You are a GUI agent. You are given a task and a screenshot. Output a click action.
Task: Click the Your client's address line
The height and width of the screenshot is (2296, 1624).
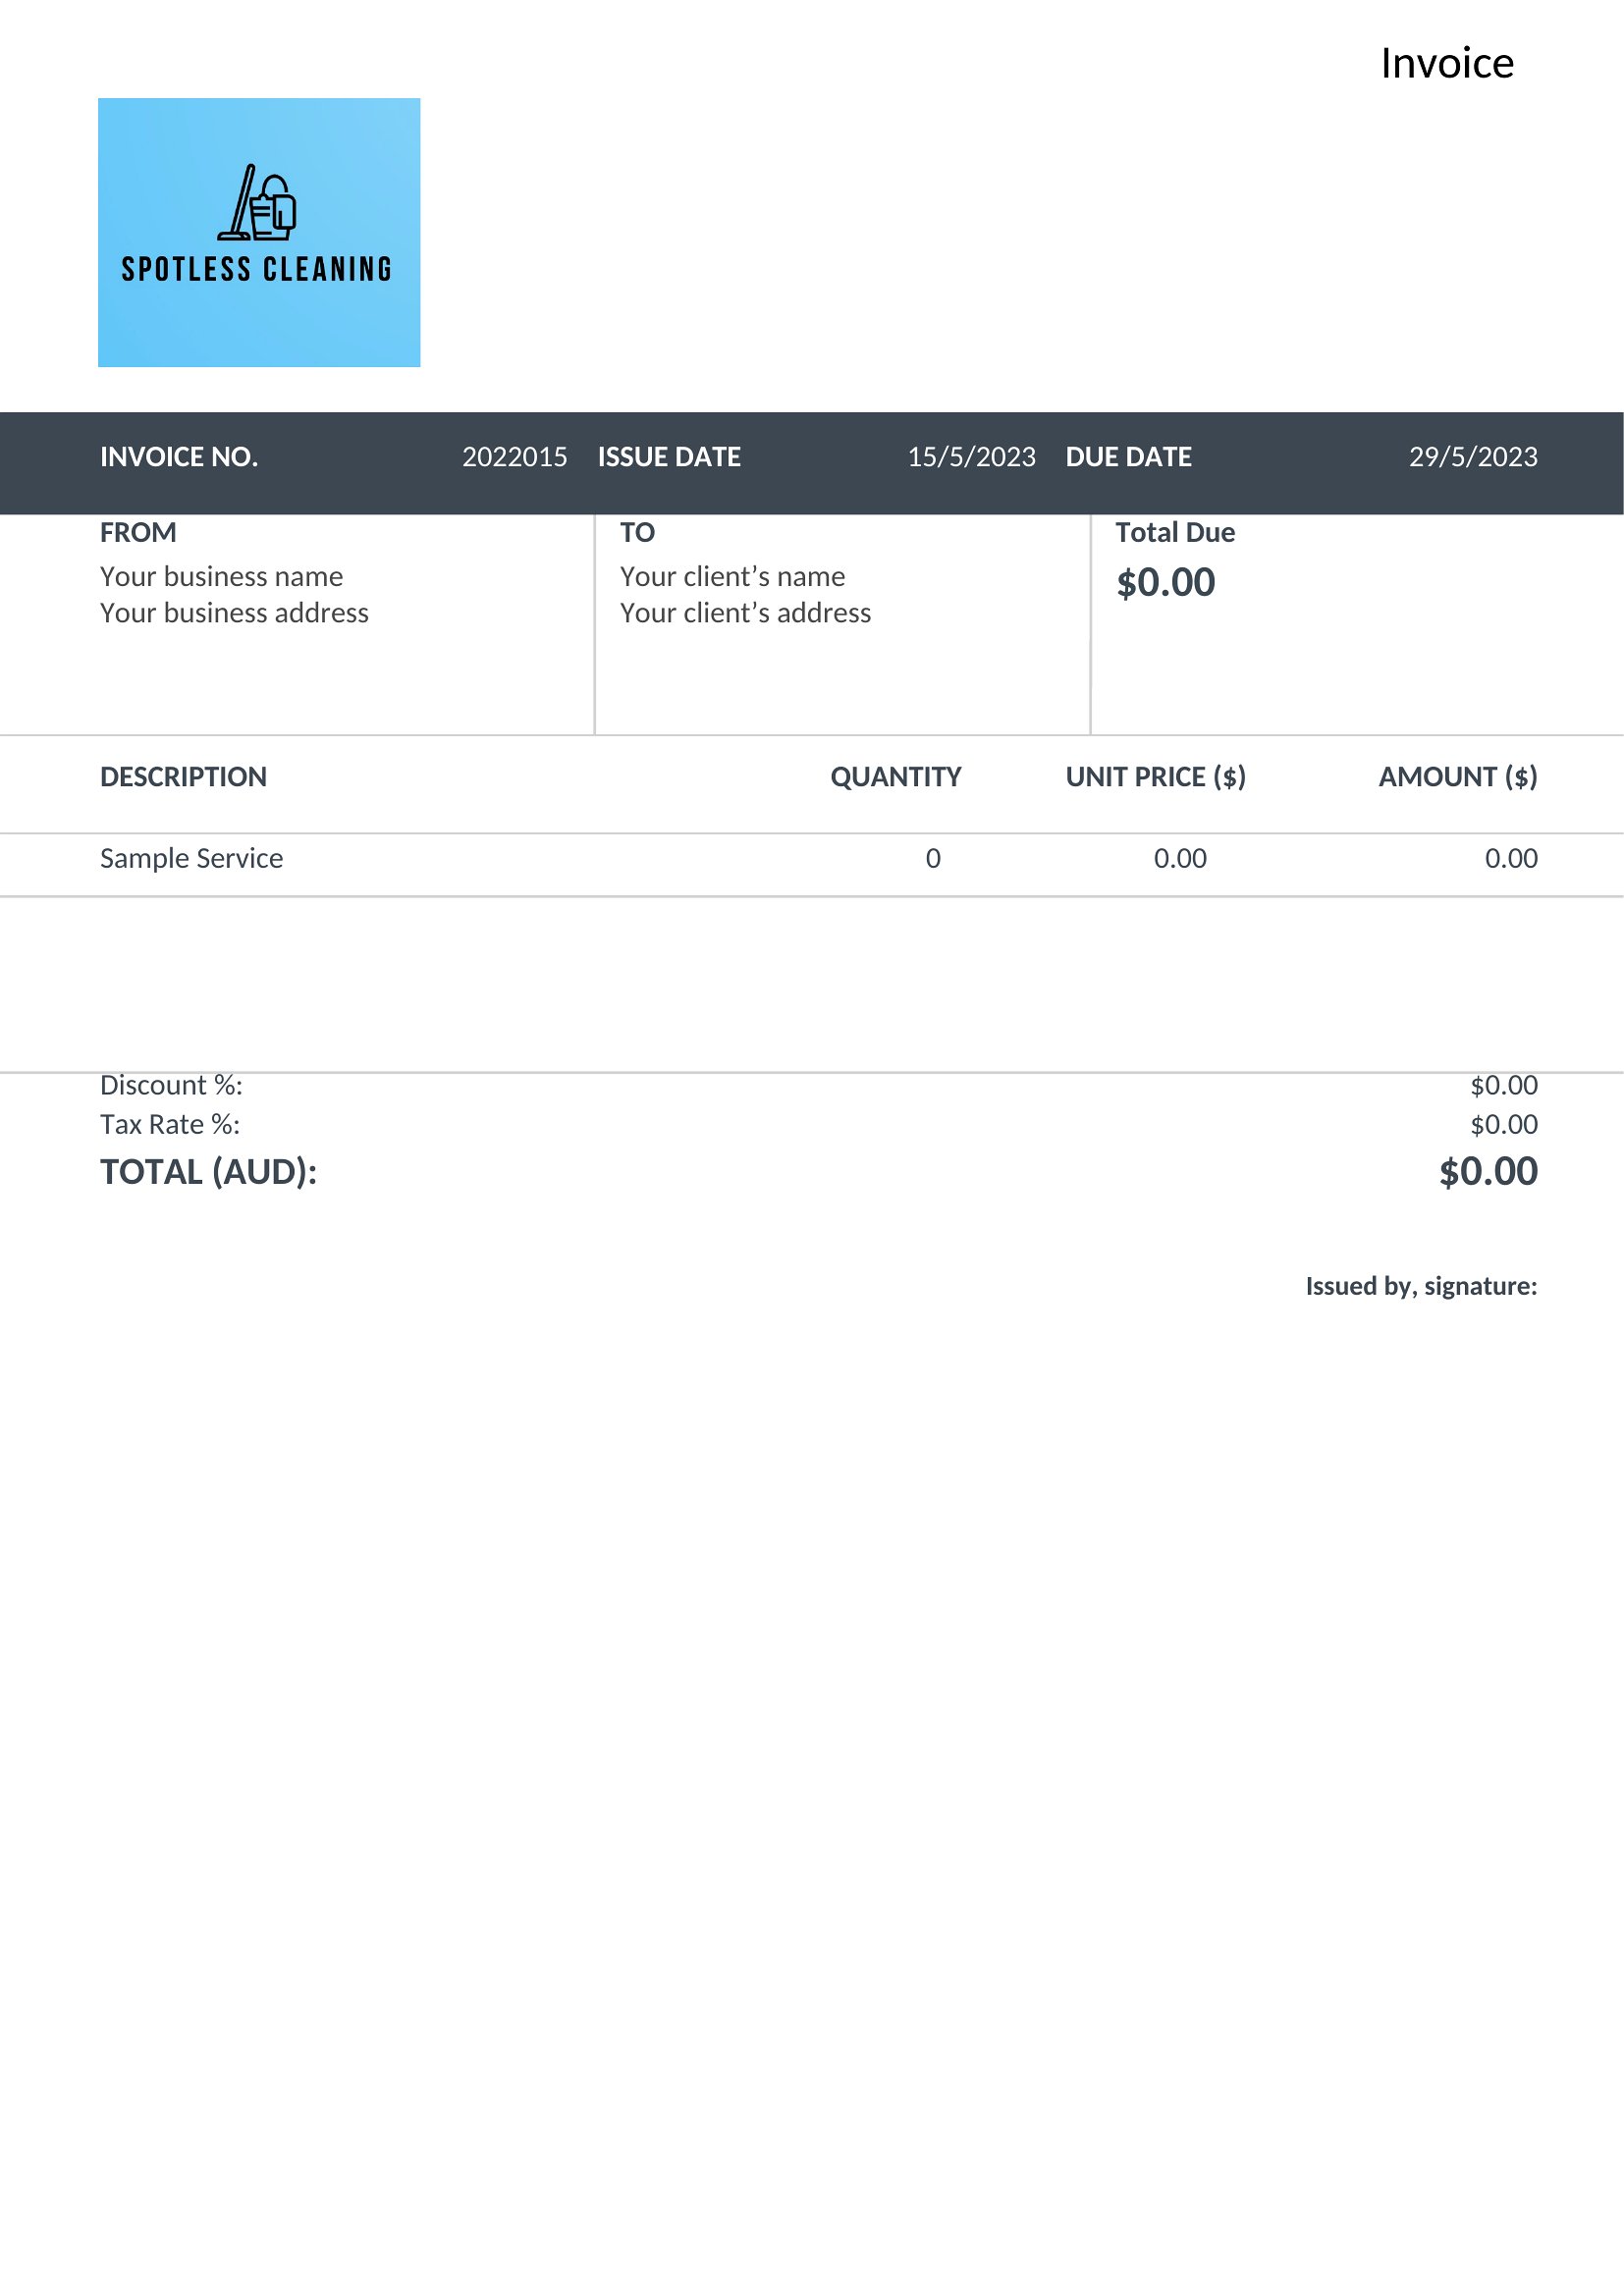745,613
